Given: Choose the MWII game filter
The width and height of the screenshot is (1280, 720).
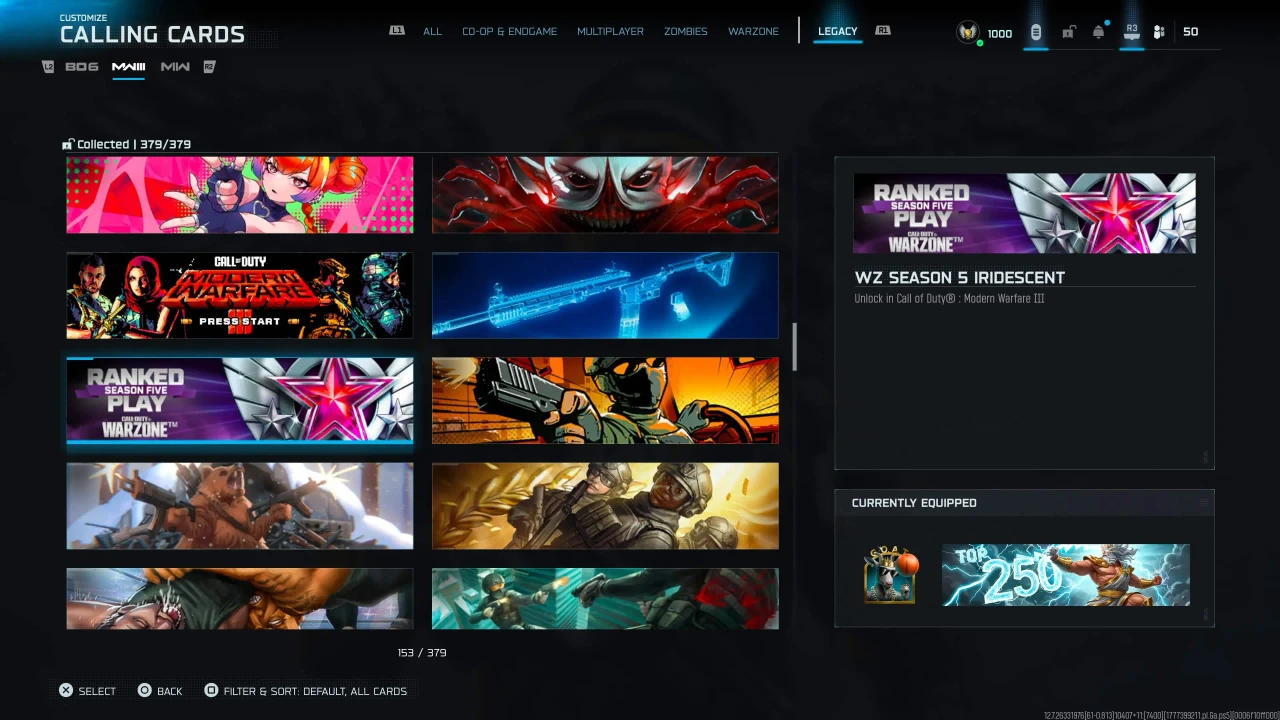Looking at the screenshot, I should click(175, 66).
